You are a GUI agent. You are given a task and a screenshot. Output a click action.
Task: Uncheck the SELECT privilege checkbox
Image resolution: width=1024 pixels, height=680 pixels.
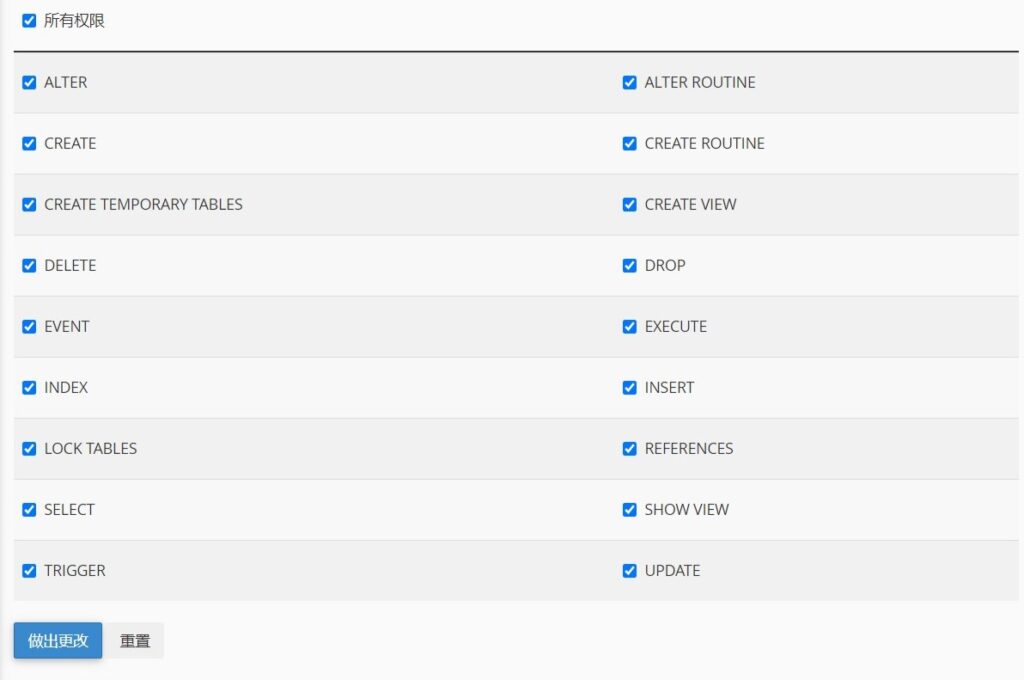(x=29, y=509)
